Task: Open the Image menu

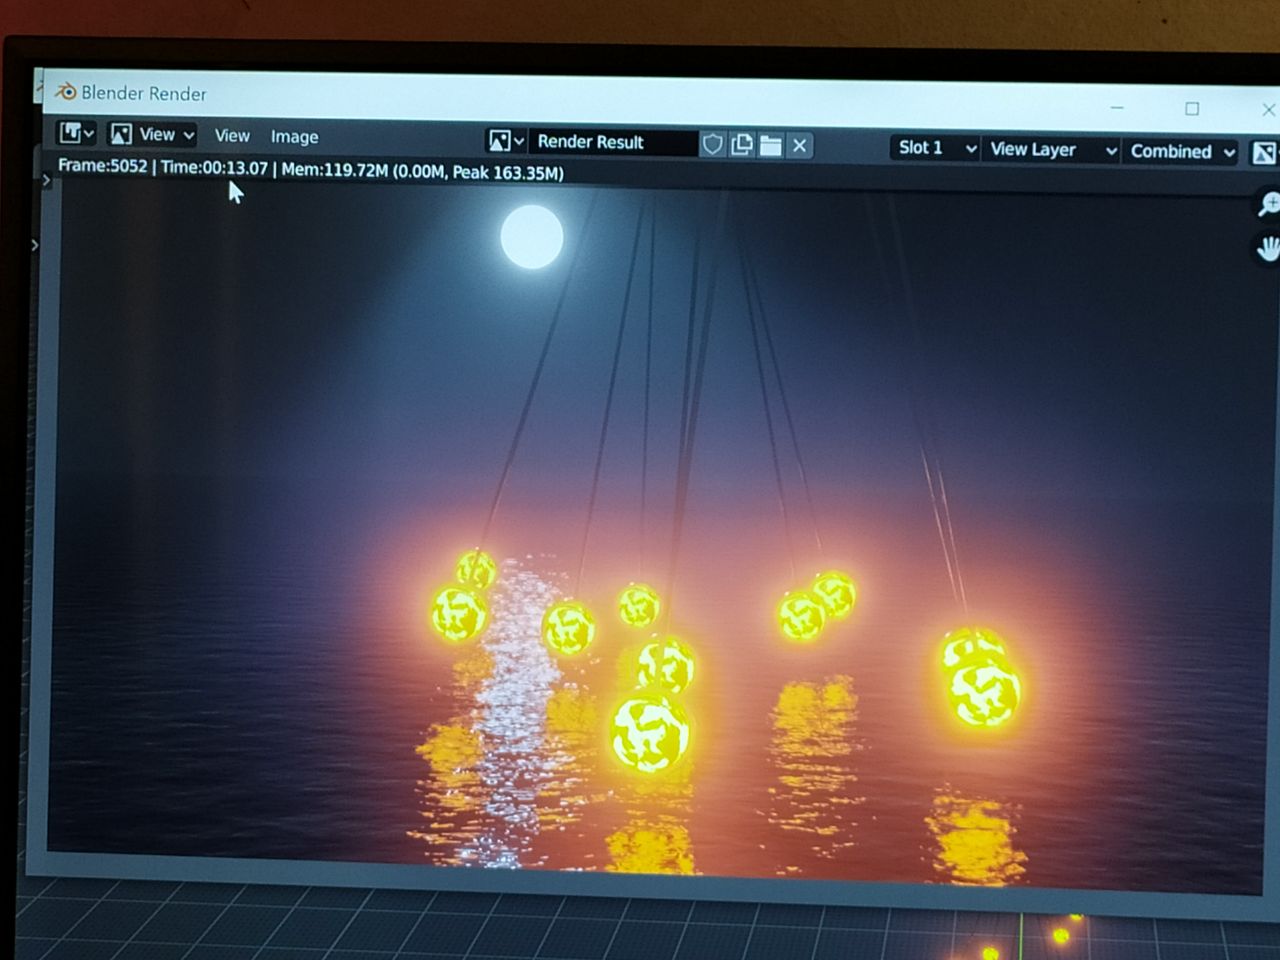Action: coord(294,137)
